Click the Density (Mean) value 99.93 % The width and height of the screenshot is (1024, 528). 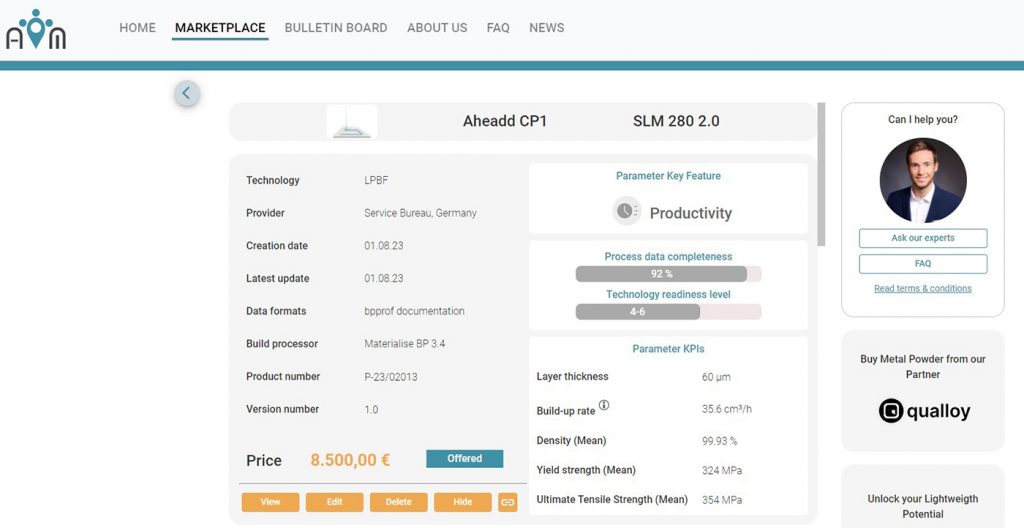(x=719, y=441)
